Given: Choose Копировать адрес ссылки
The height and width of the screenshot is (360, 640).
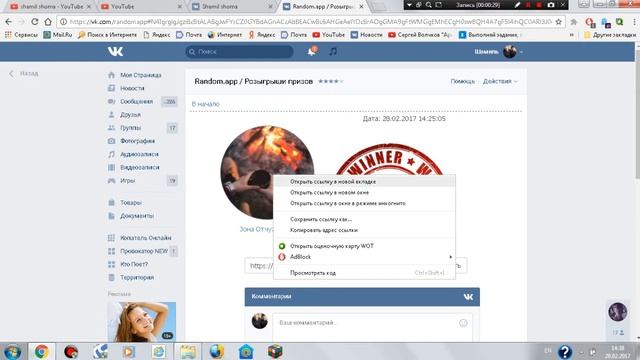Looking at the screenshot, I should click(364, 230).
